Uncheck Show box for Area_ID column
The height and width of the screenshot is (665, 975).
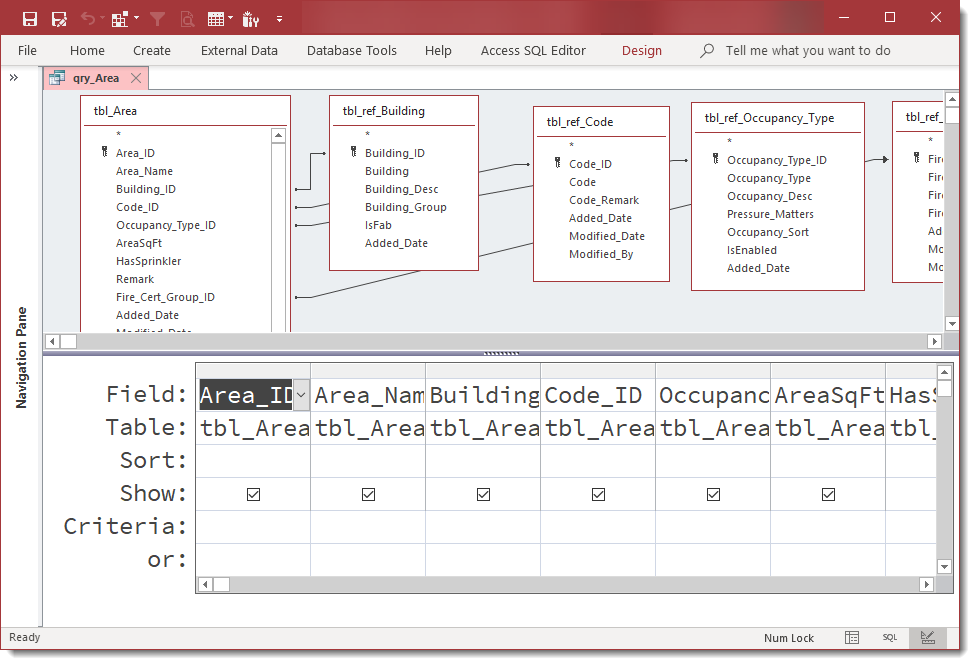pyautogui.click(x=253, y=495)
